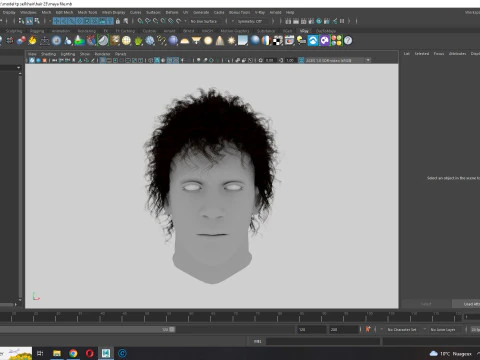Open the Mesh Tools menu
480x360 pixels.
[87, 12]
